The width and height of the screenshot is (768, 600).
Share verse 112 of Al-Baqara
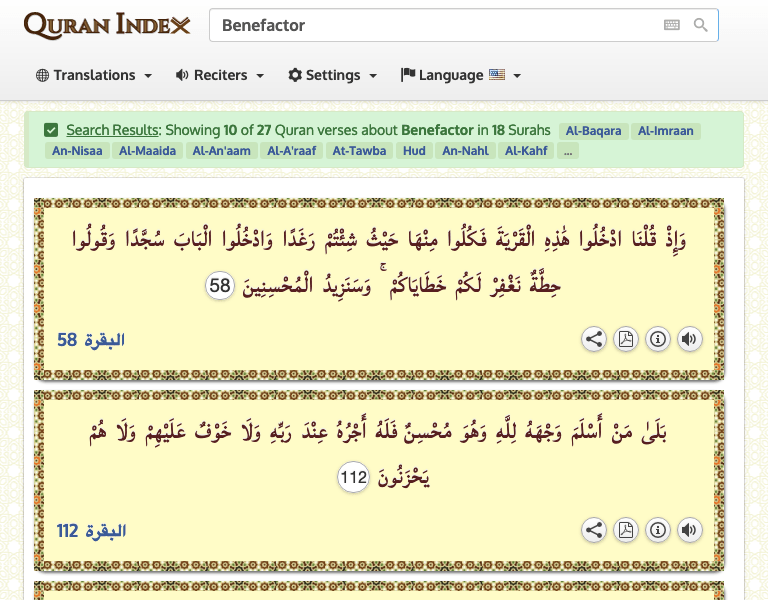pos(594,530)
